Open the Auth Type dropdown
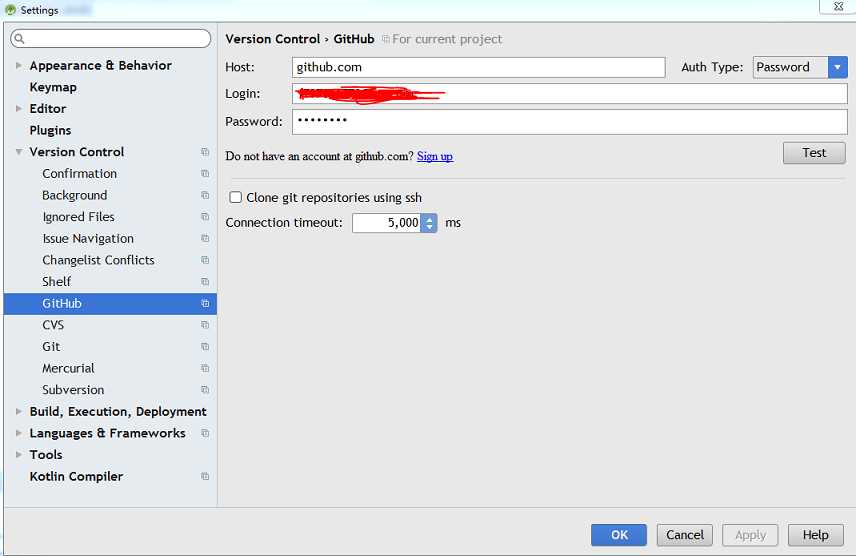856x556 pixels. 837,67
